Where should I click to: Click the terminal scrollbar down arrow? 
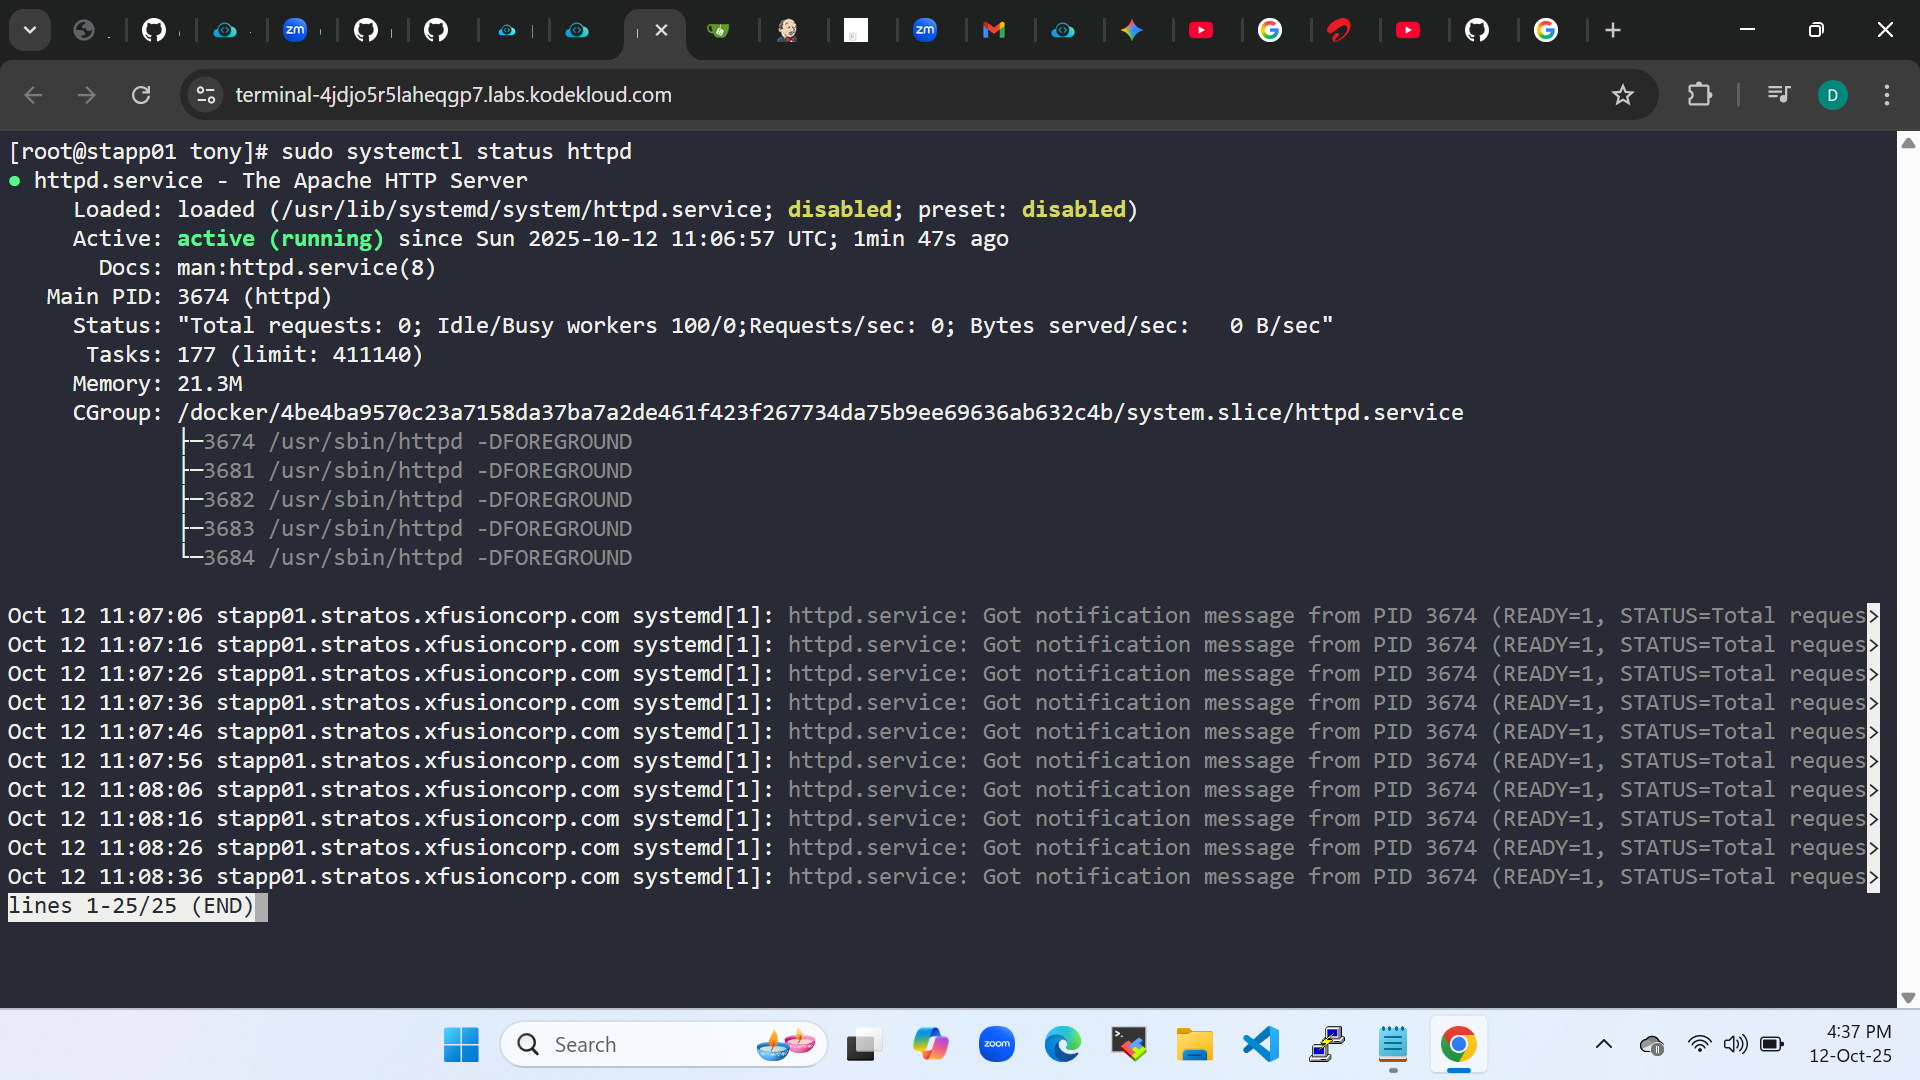(x=1907, y=997)
